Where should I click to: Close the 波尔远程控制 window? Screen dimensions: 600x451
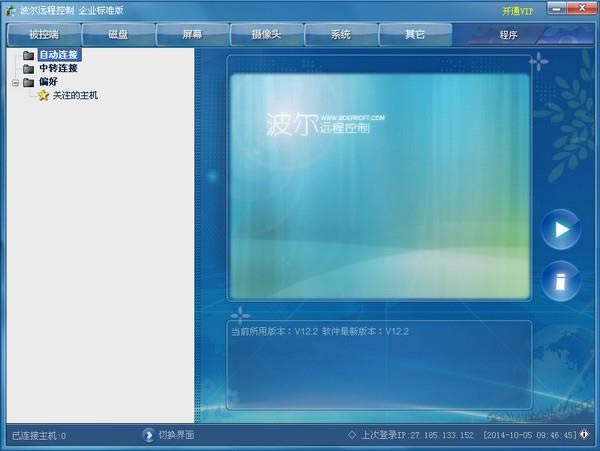coord(582,8)
